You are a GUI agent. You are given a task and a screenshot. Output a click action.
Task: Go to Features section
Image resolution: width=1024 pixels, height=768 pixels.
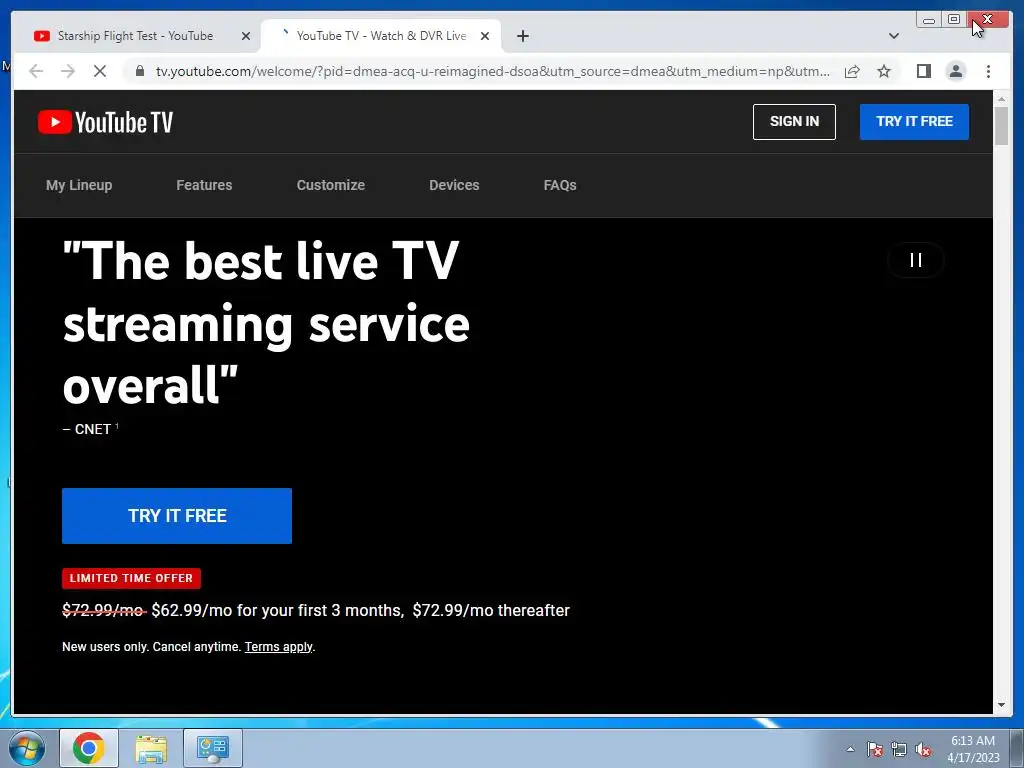coord(204,185)
